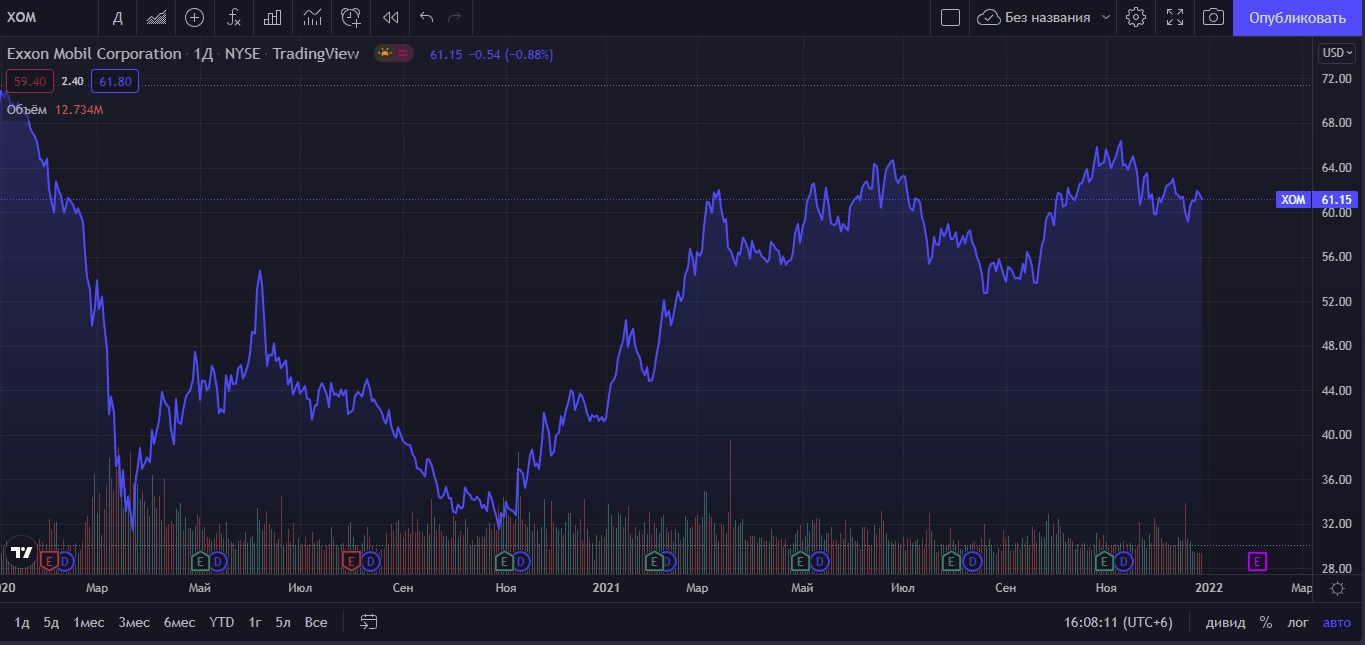
Task: Open chart settings gear in top toolbar
Action: click(x=1135, y=17)
